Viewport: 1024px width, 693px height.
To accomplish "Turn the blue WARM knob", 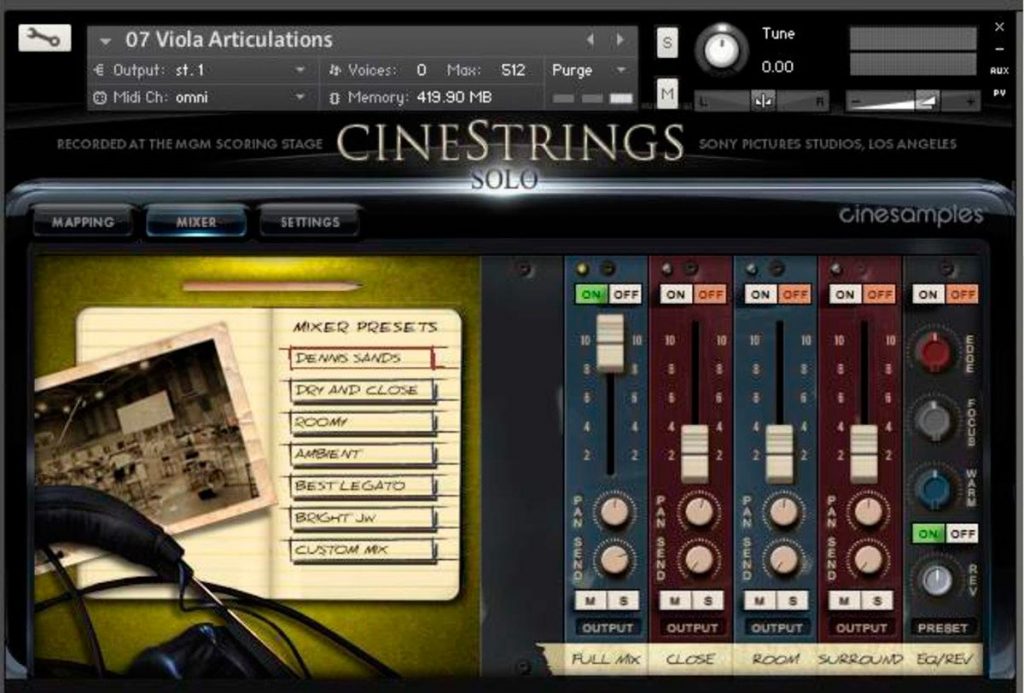I will click(x=934, y=487).
